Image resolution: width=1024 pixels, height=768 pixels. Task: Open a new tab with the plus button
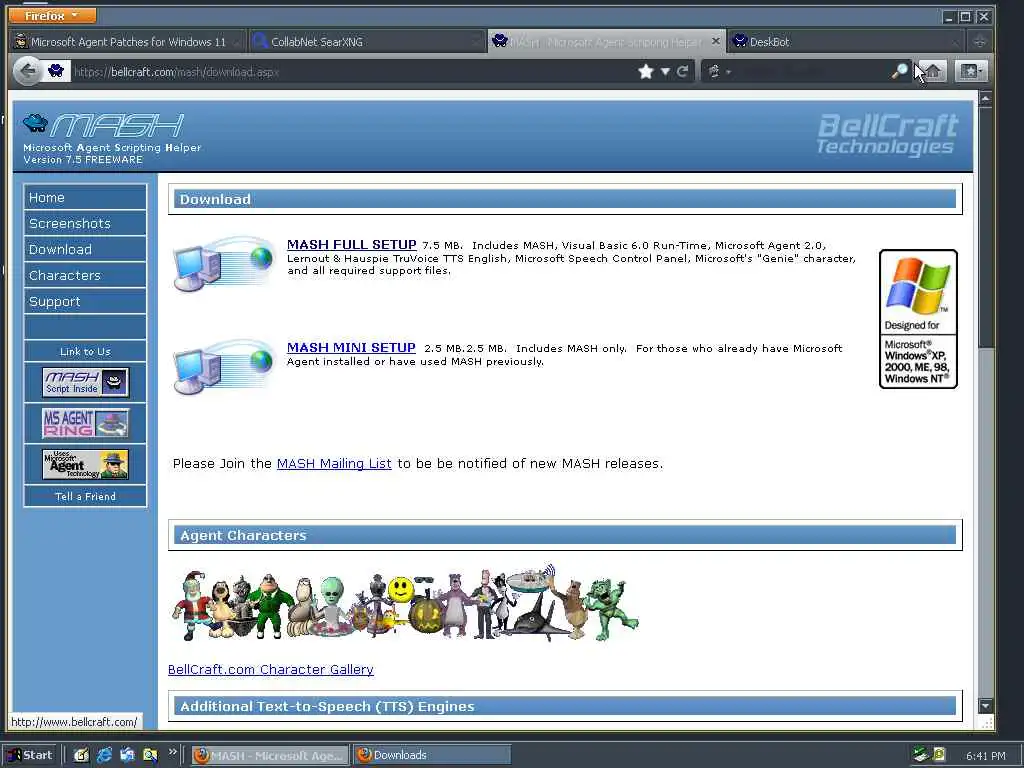(x=979, y=42)
